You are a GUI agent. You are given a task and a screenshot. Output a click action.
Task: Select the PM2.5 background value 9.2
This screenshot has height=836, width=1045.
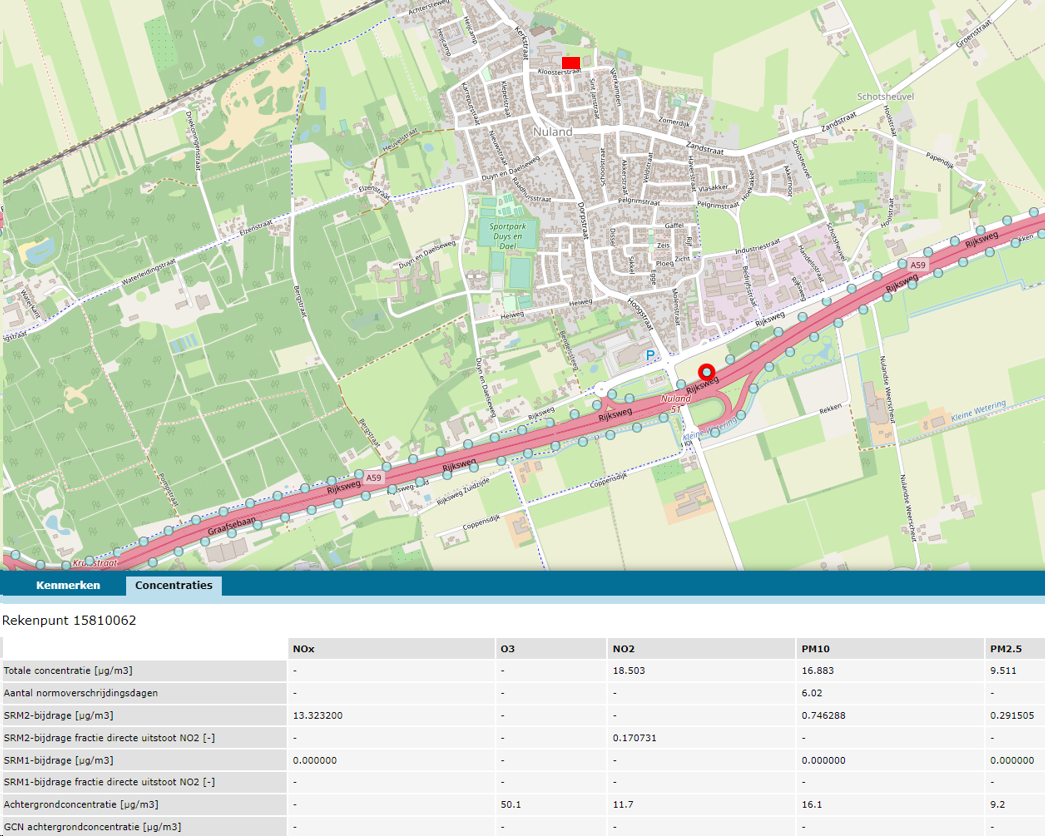tap(998, 805)
